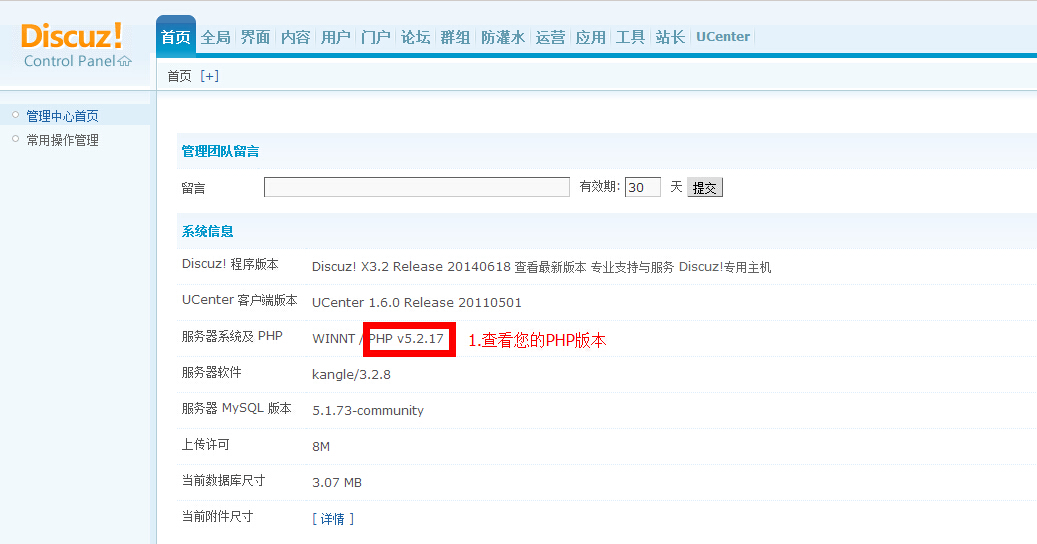Click the 当前附件尺寸 label

pos(218,516)
